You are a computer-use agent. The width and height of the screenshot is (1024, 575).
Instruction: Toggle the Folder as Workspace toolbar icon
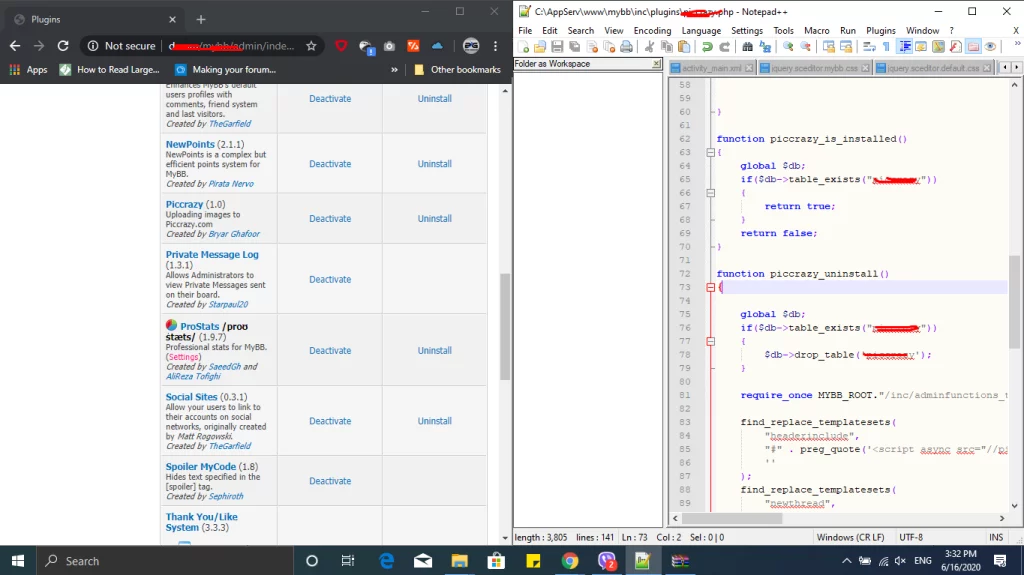coord(973,46)
